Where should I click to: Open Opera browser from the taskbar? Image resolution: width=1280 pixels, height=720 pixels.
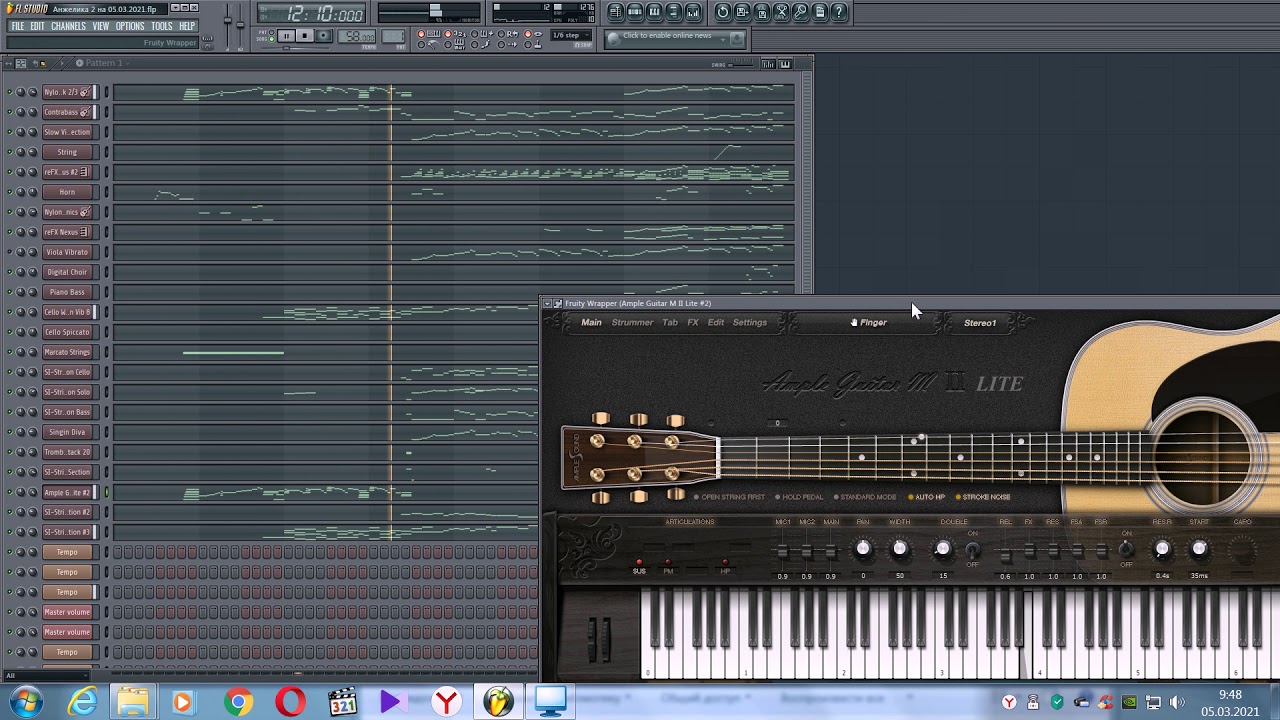(290, 702)
